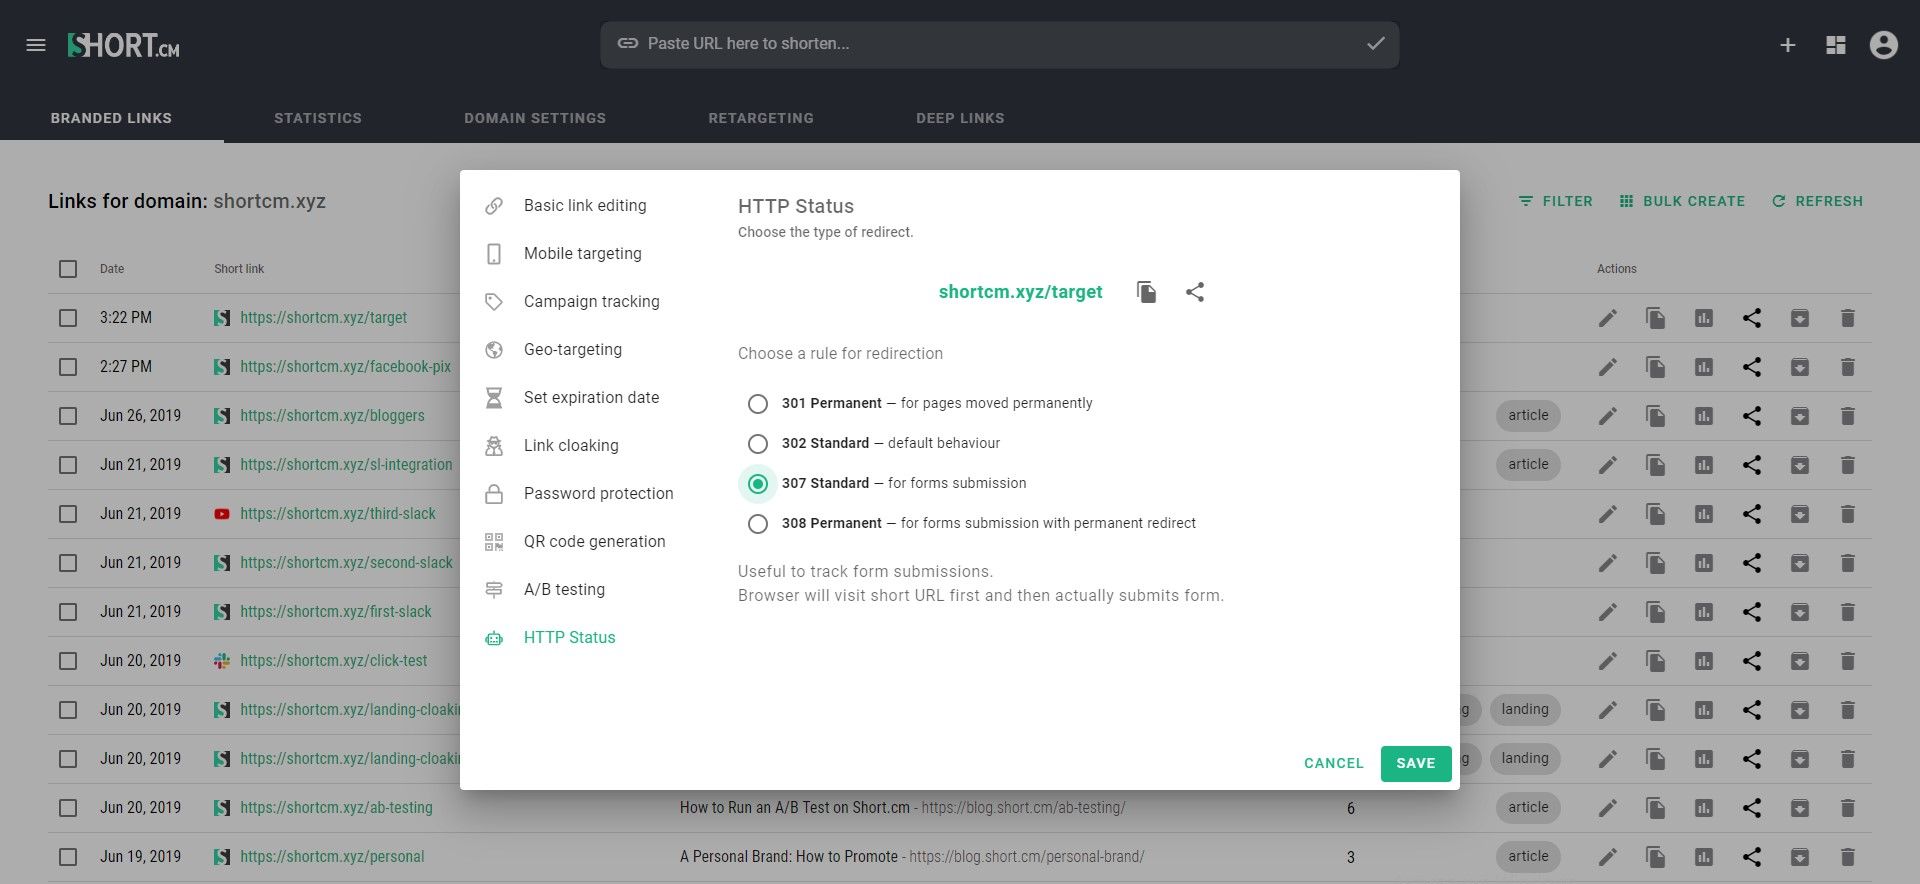This screenshot has width=1920, height=884.
Task: Switch to Statistics tab
Action: tap(318, 118)
